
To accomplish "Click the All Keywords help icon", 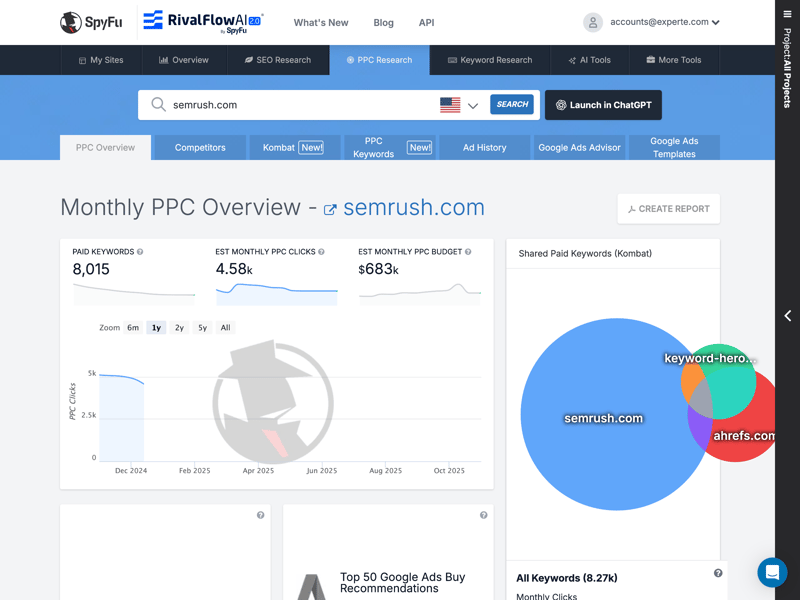I will (718, 573).
